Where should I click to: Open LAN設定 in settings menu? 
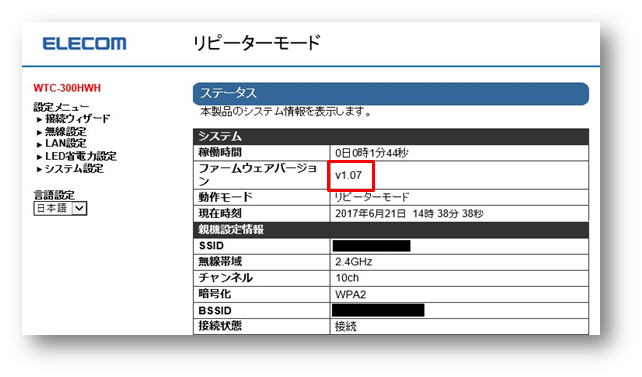tap(66, 143)
